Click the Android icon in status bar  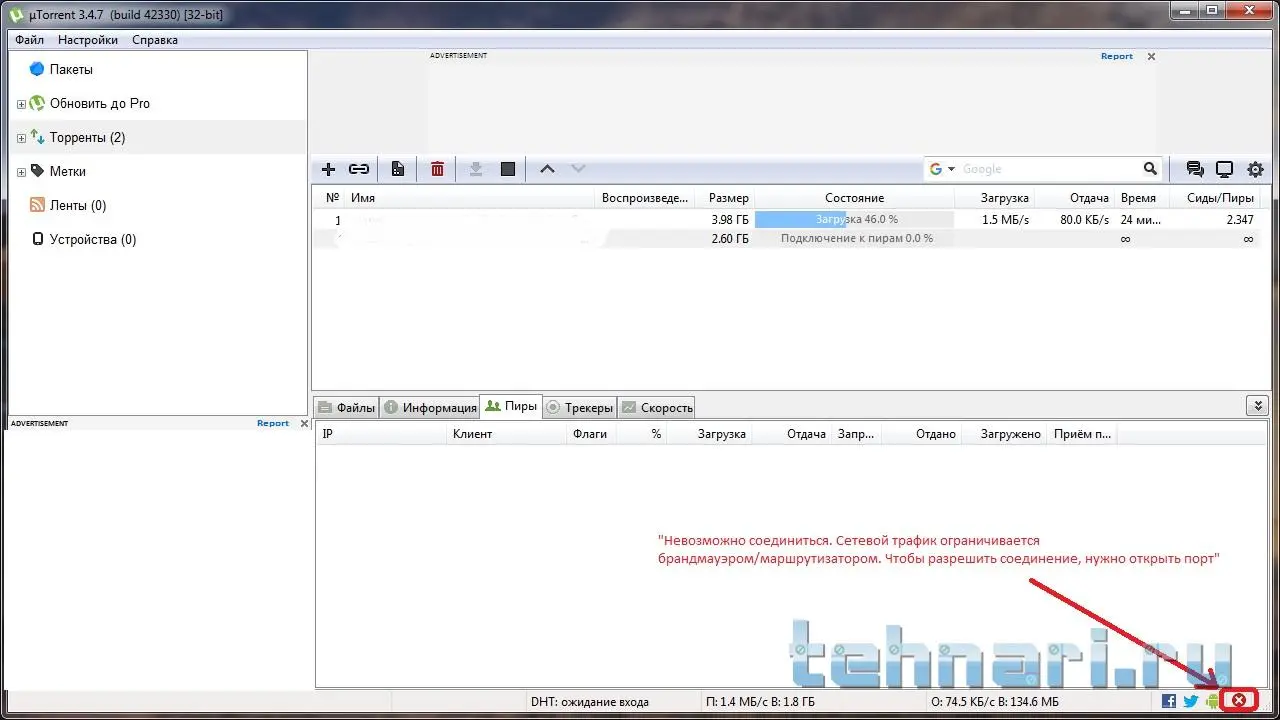click(x=1213, y=701)
